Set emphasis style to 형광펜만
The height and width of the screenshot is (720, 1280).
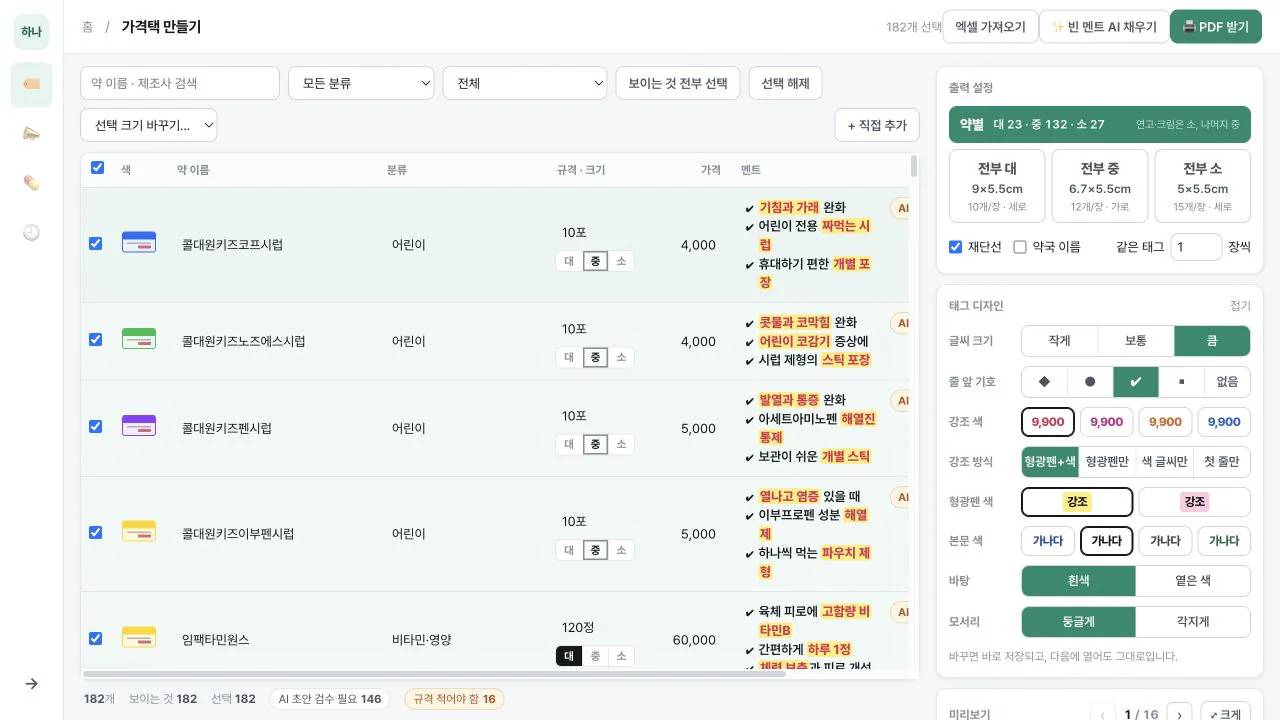click(x=1107, y=461)
